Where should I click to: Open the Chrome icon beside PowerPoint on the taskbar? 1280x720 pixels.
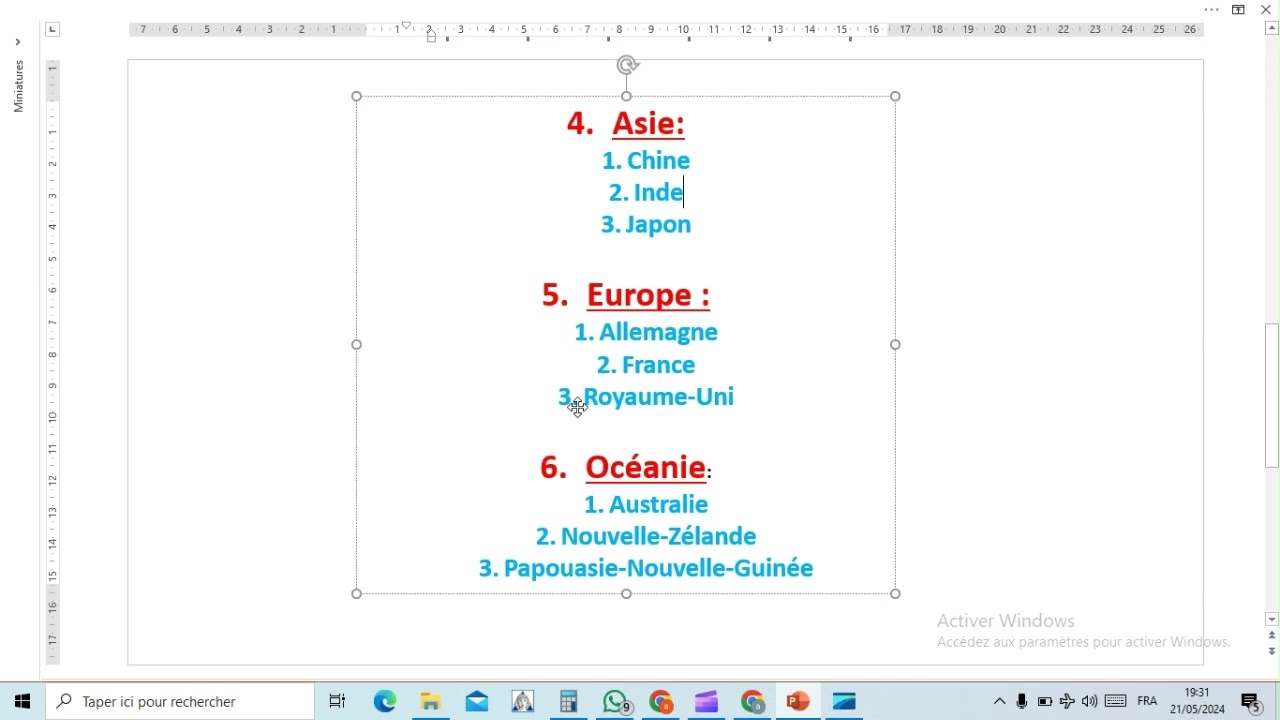tap(753, 702)
